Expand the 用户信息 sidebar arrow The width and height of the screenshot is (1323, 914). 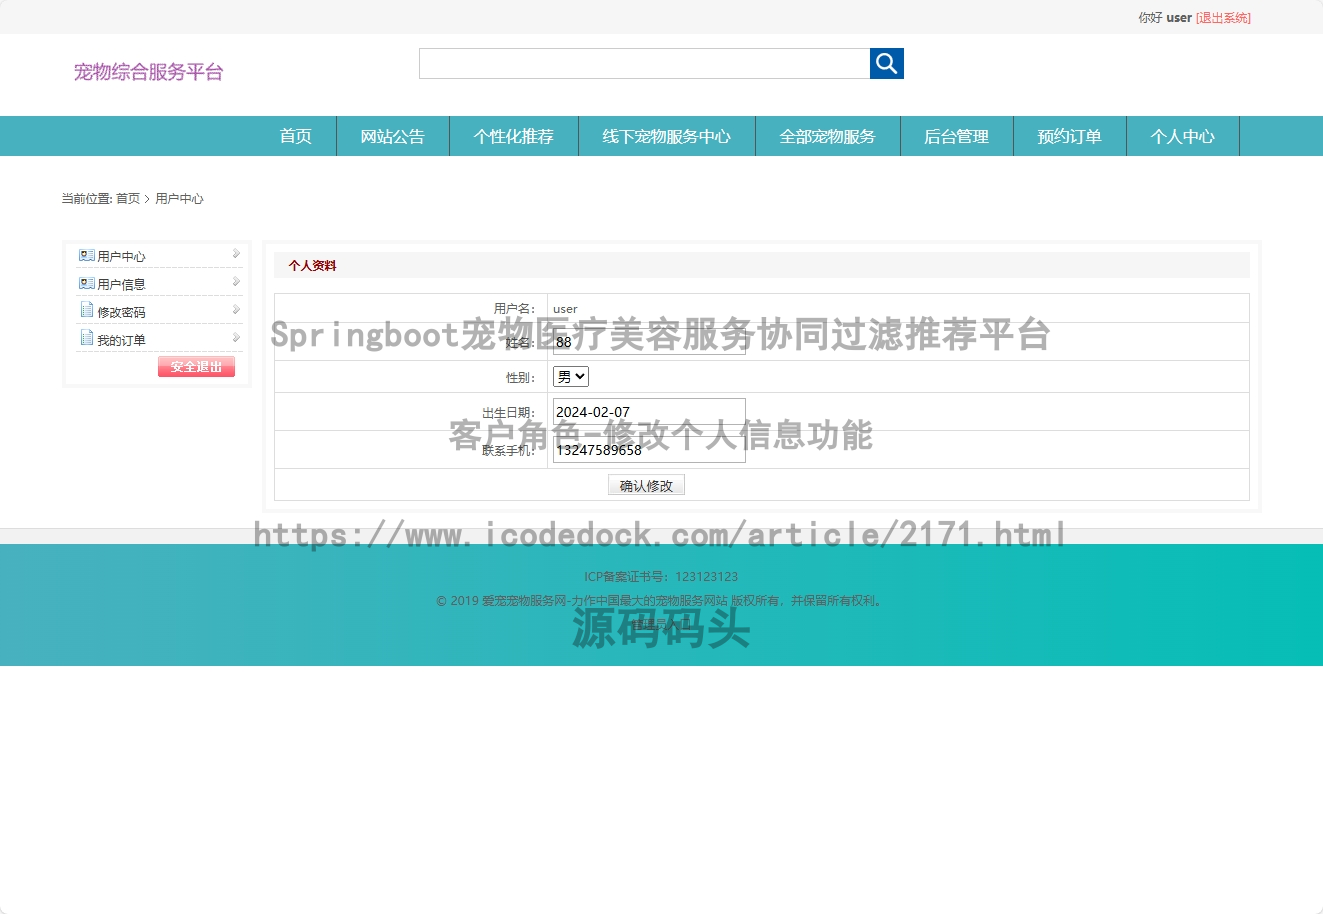click(x=236, y=282)
